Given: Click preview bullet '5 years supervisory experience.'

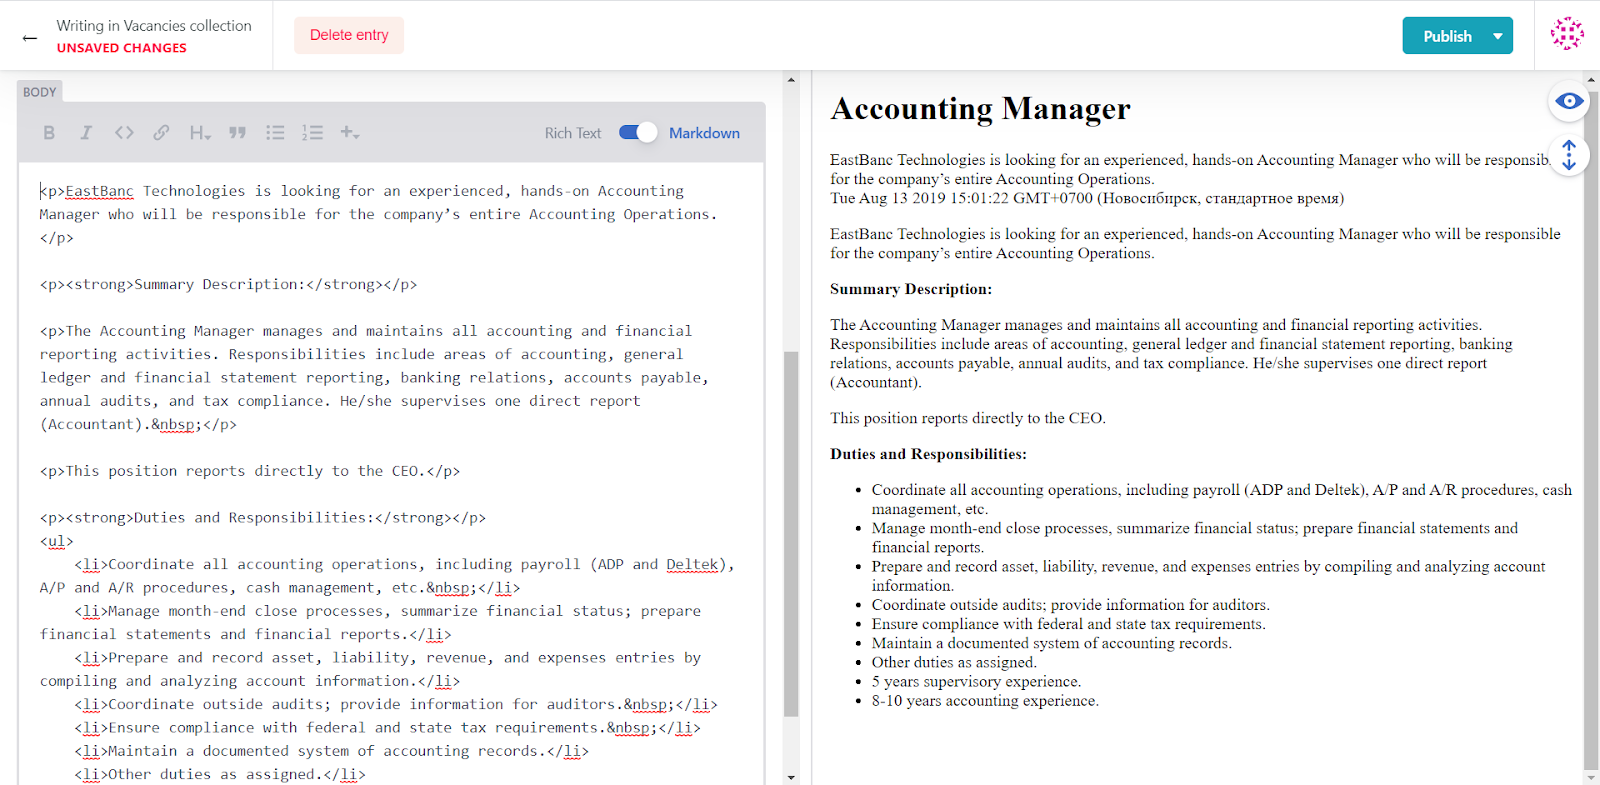Looking at the screenshot, I should pyautogui.click(x=976, y=681).
